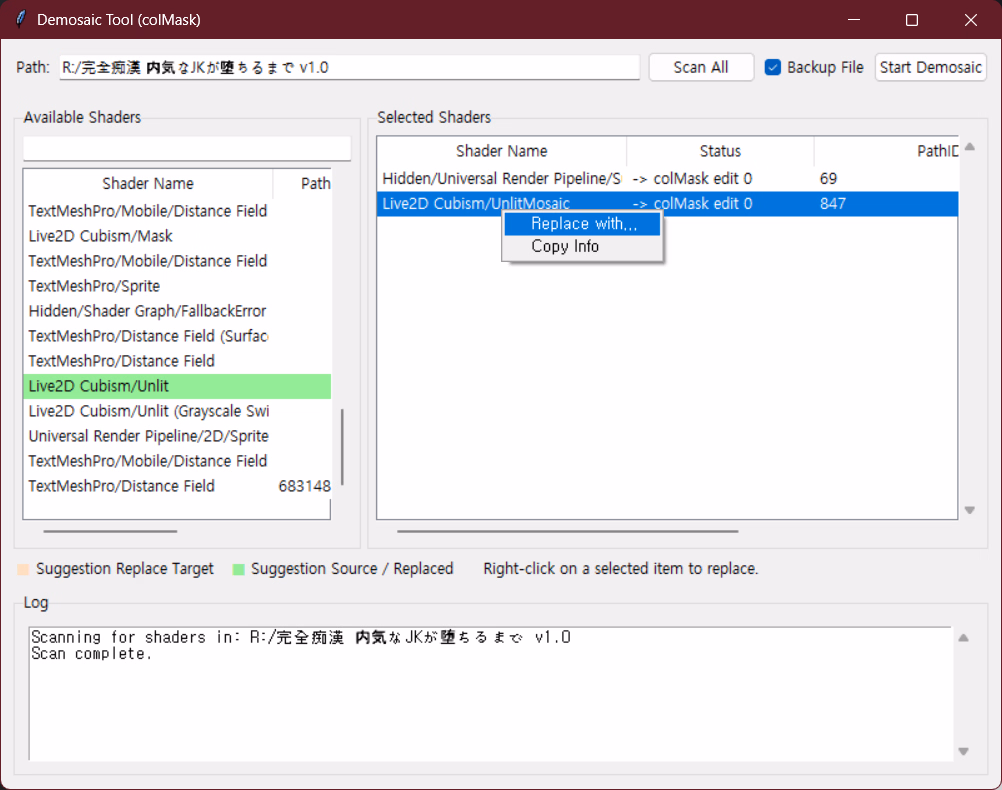Select Hidden/Universal Render Pipeline row

tap(500, 179)
